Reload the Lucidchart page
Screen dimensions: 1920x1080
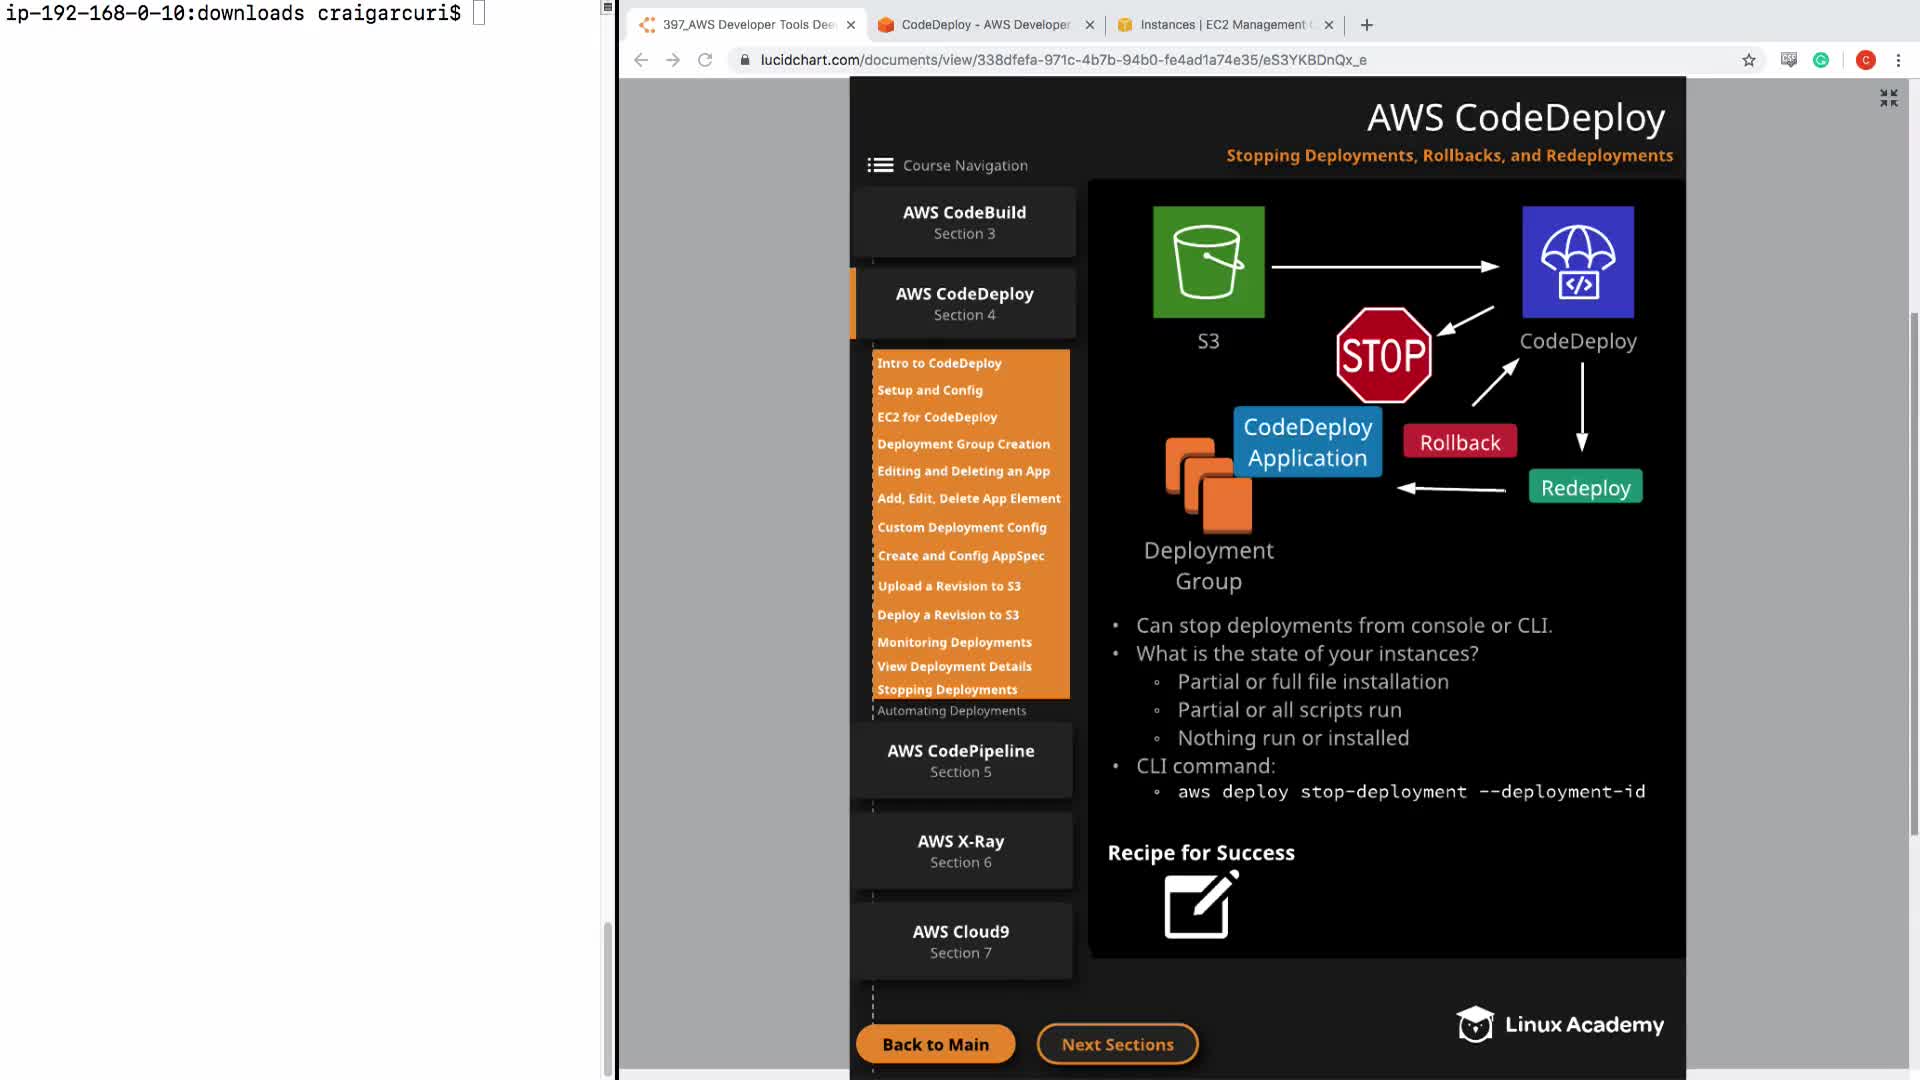[705, 60]
